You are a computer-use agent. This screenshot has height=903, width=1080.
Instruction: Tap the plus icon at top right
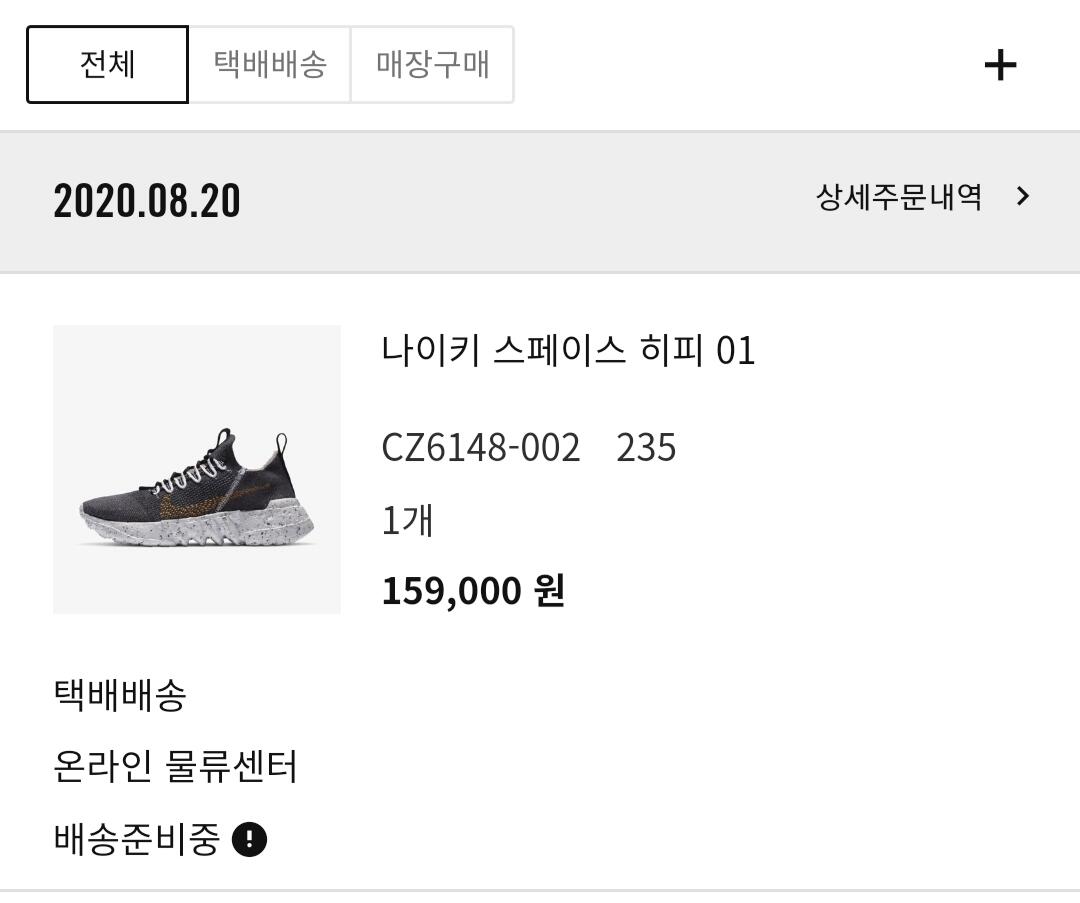[1000, 66]
